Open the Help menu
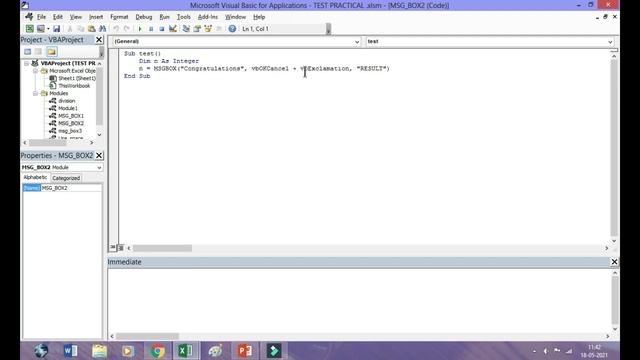The width and height of the screenshot is (640, 360). (259, 17)
